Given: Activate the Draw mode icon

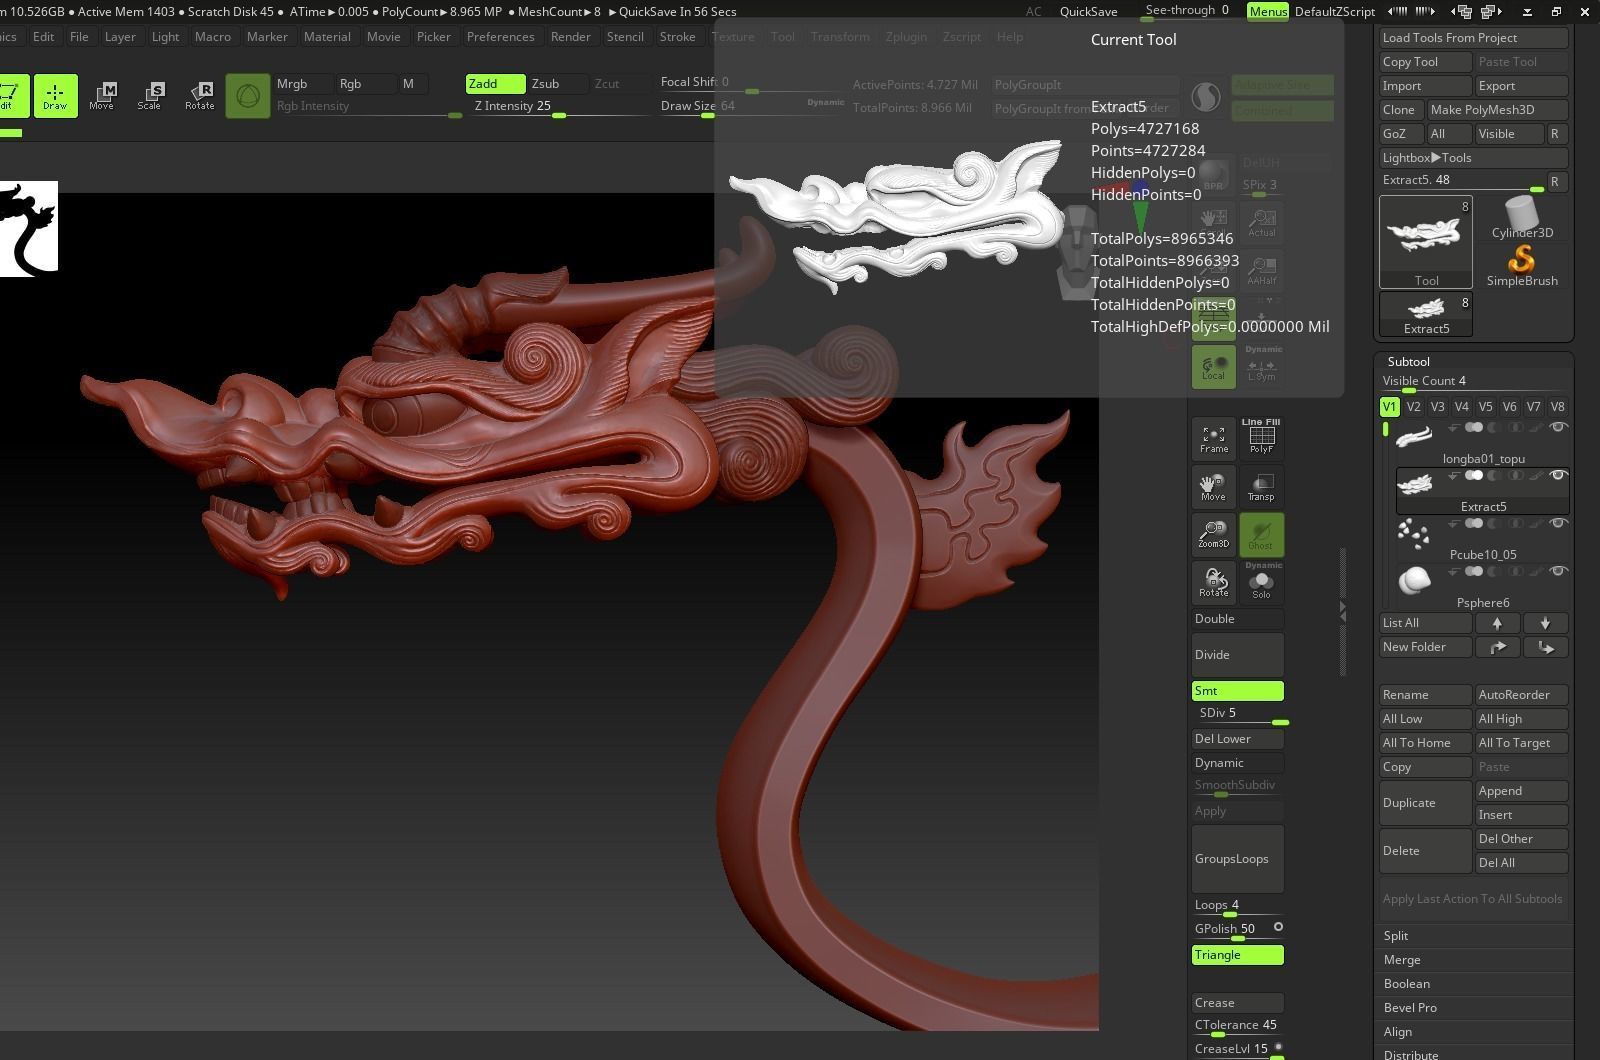Looking at the screenshot, I should click(x=55, y=96).
